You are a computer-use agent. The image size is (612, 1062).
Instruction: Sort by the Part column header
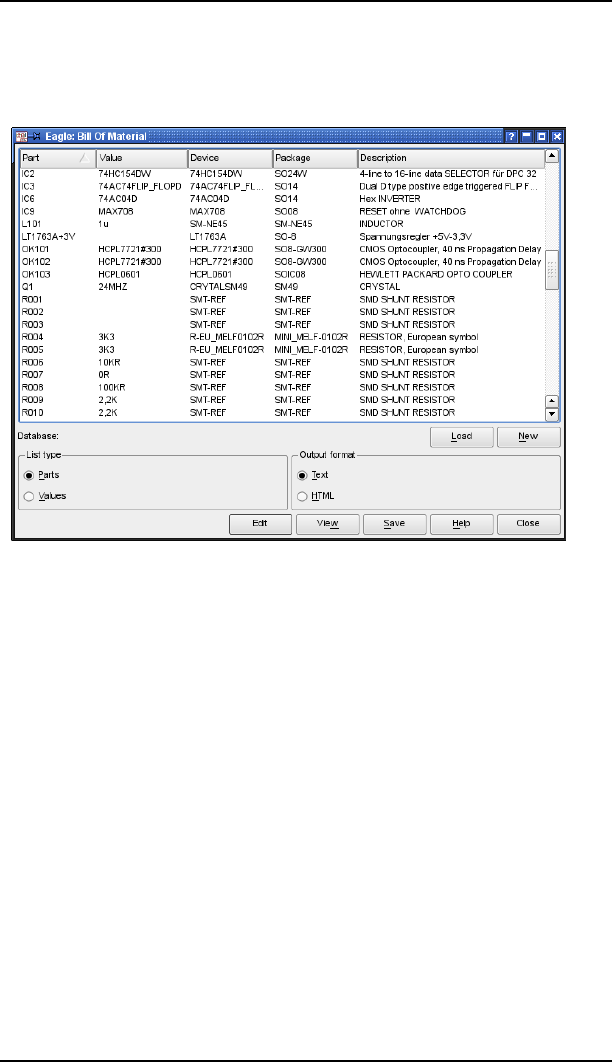point(58,158)
